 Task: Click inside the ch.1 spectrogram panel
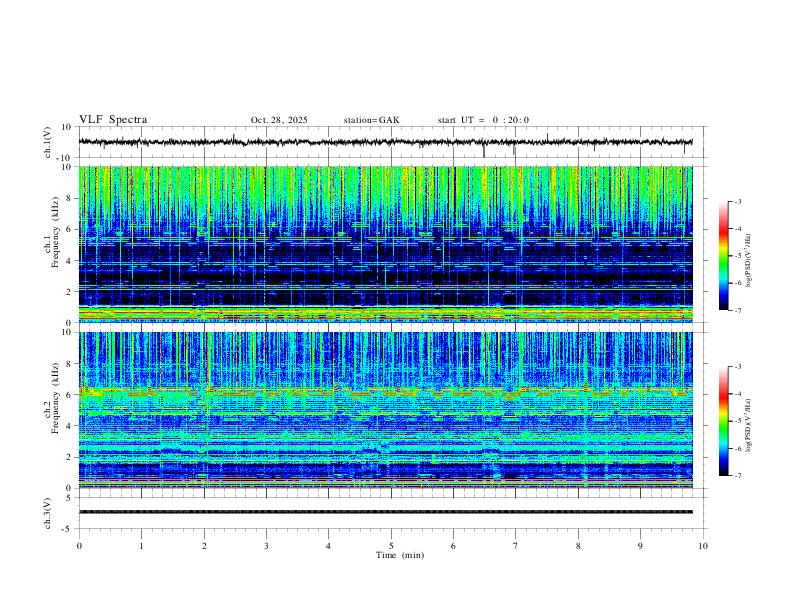pyautogui.click(x=385, y=244)
